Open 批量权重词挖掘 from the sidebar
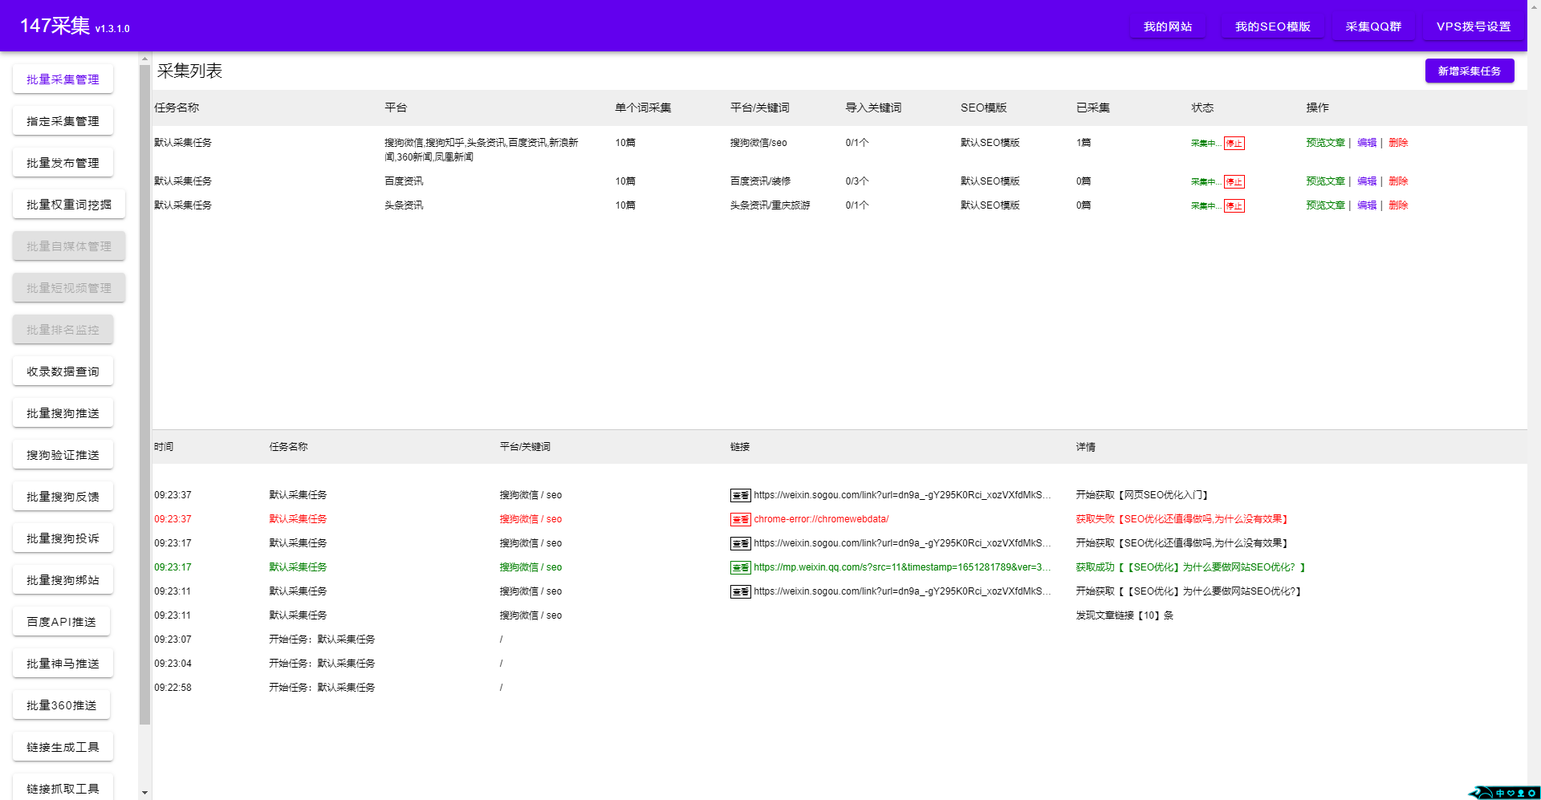The image size is (1541, 800). point(69,204)
